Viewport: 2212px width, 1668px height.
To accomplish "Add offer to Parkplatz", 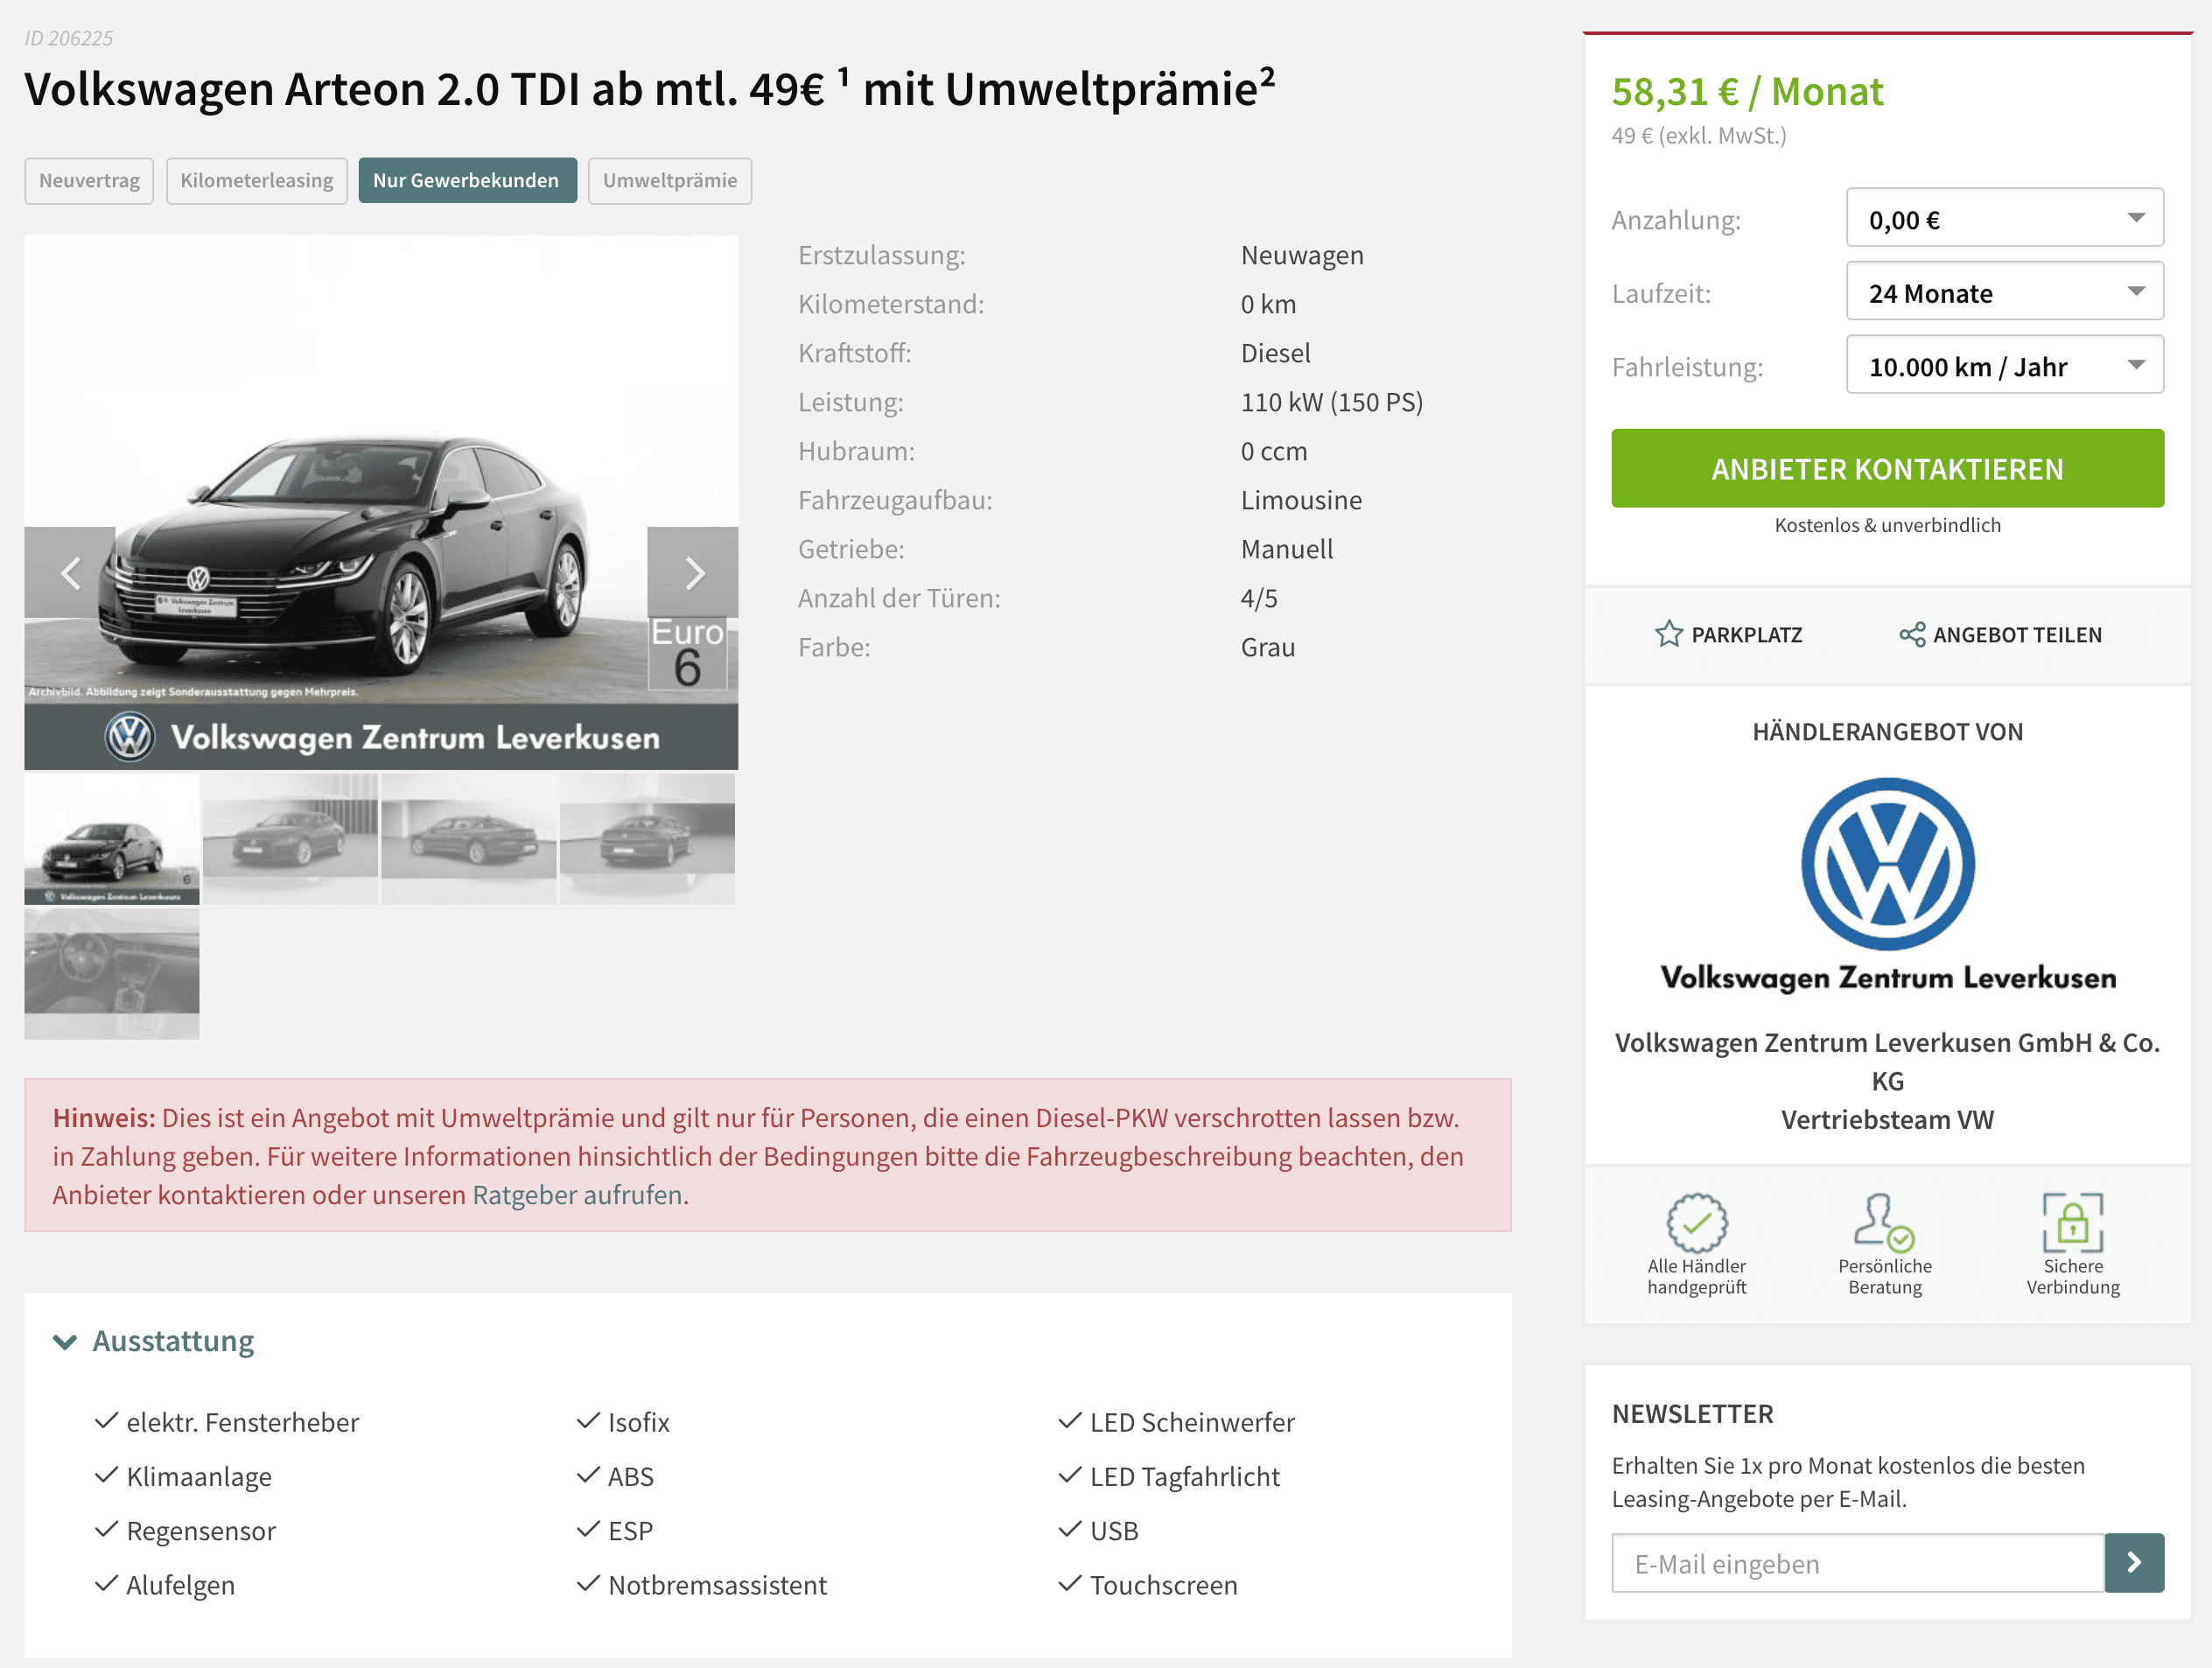I will 1729,634.
